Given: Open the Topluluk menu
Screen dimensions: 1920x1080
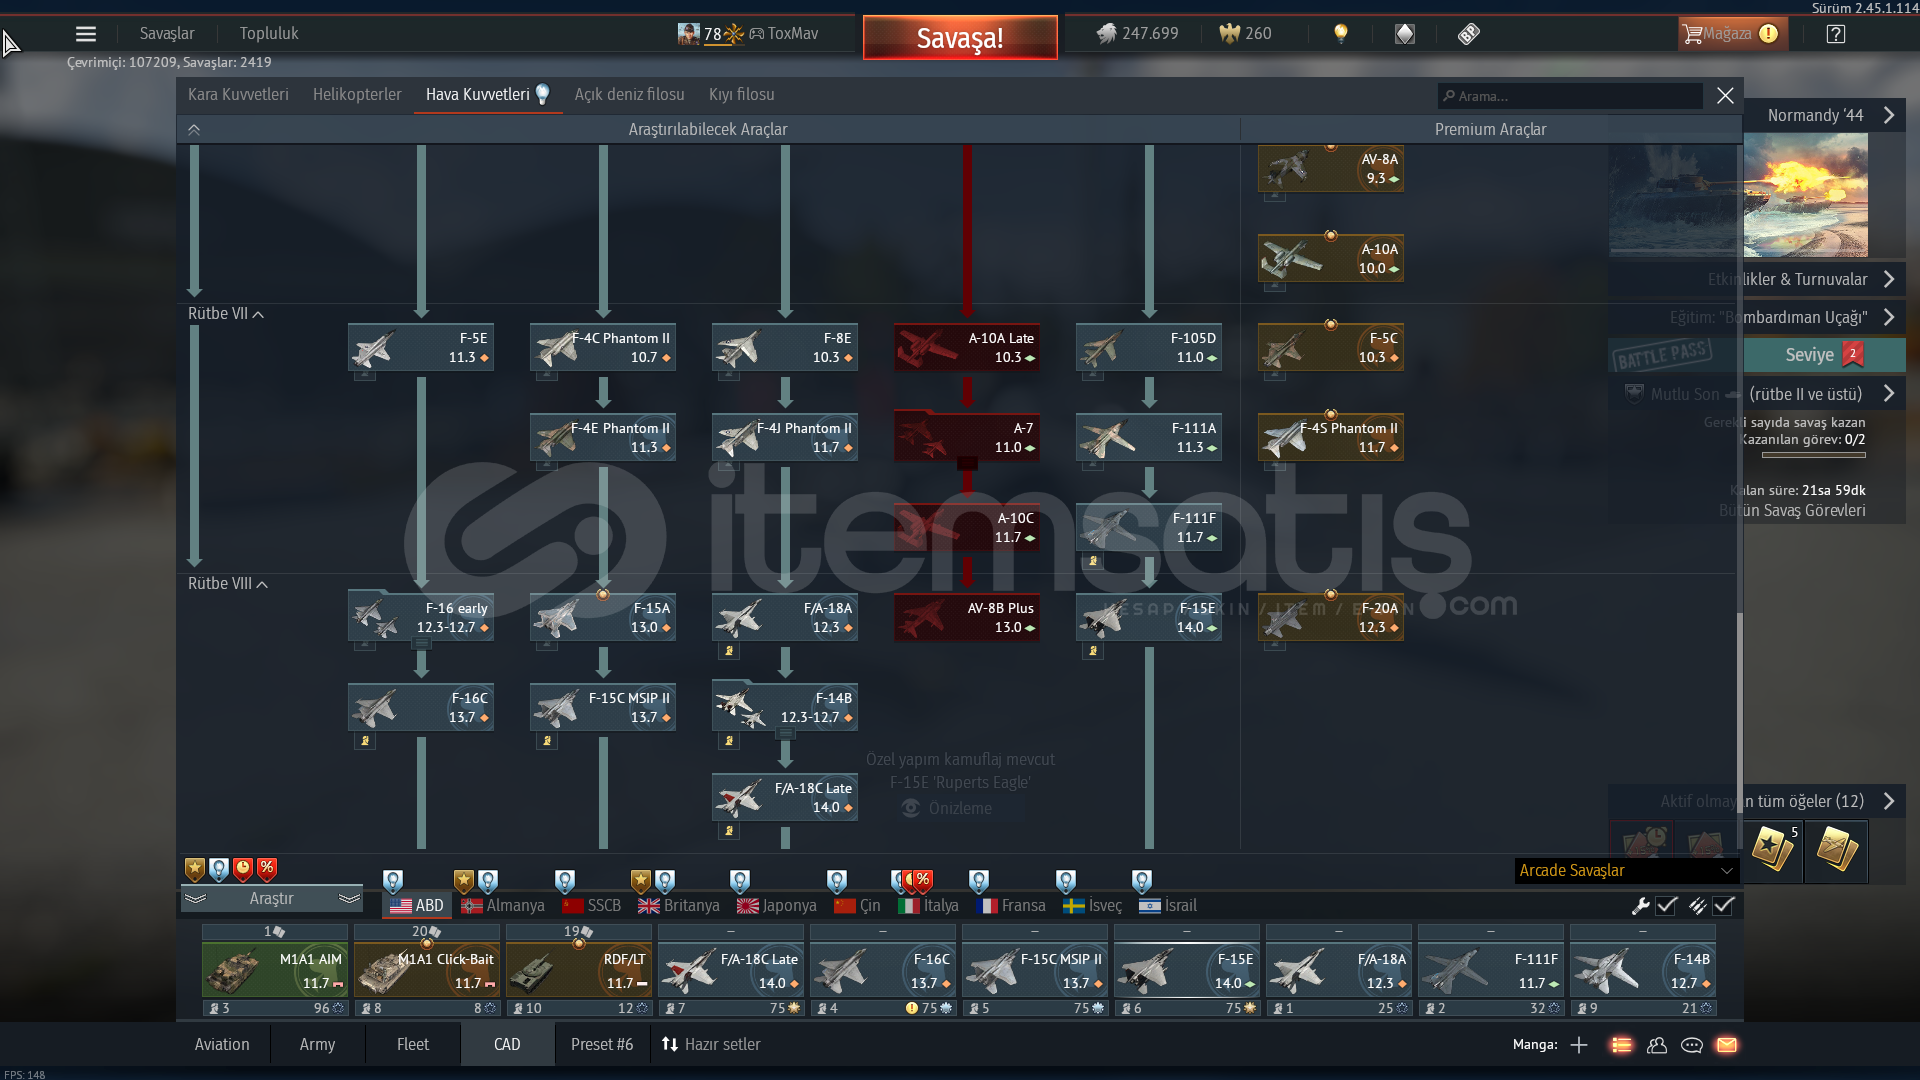Looking at the screenshot, I should point(269,34).
